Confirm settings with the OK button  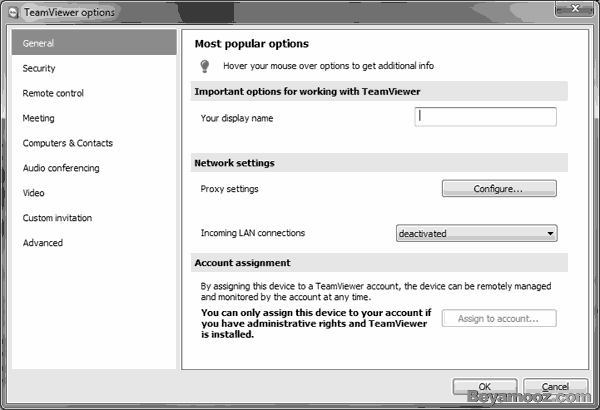pyautogui.click(x=484, y=387)
